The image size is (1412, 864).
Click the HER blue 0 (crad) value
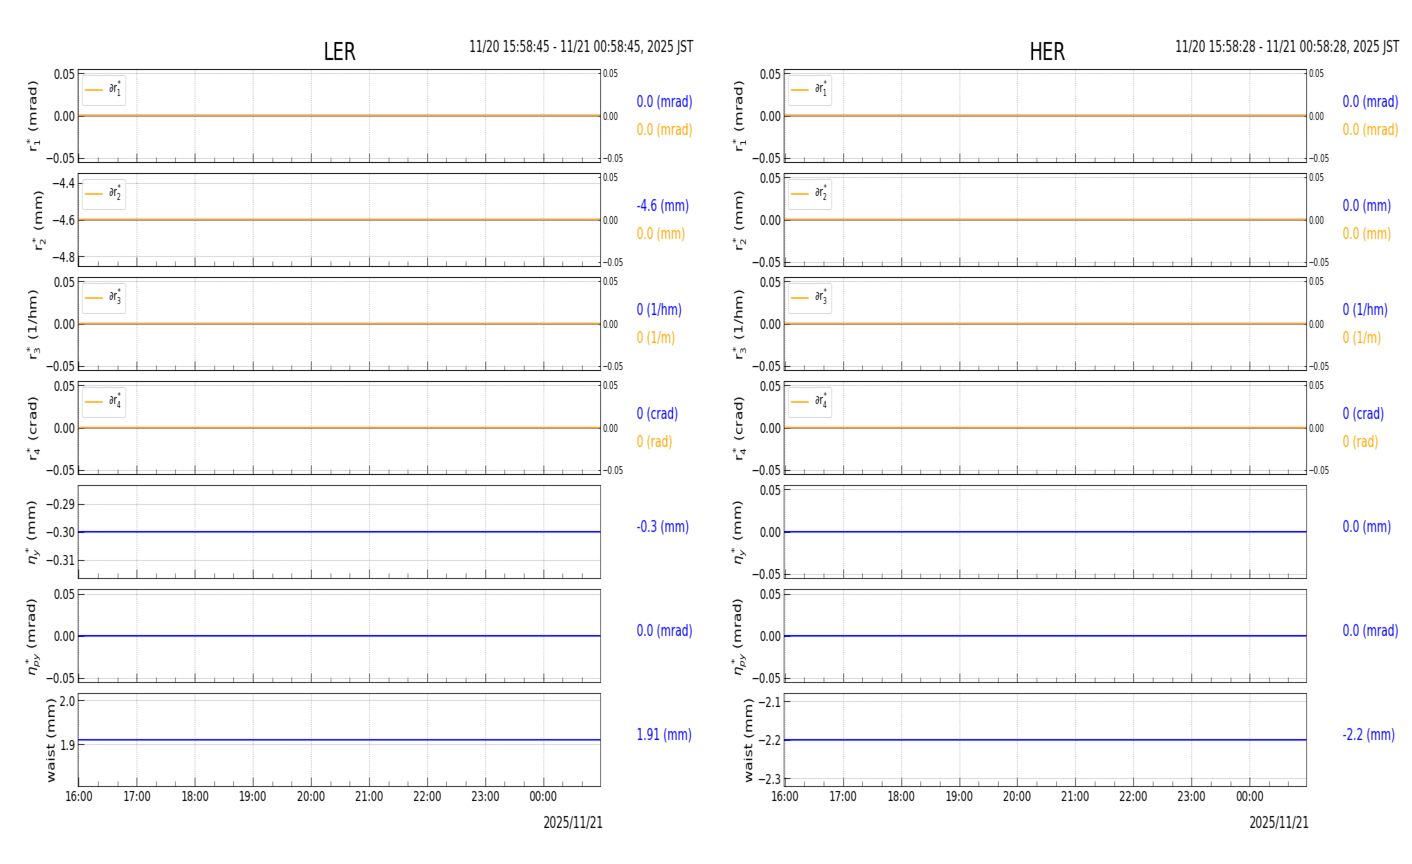1363,414
